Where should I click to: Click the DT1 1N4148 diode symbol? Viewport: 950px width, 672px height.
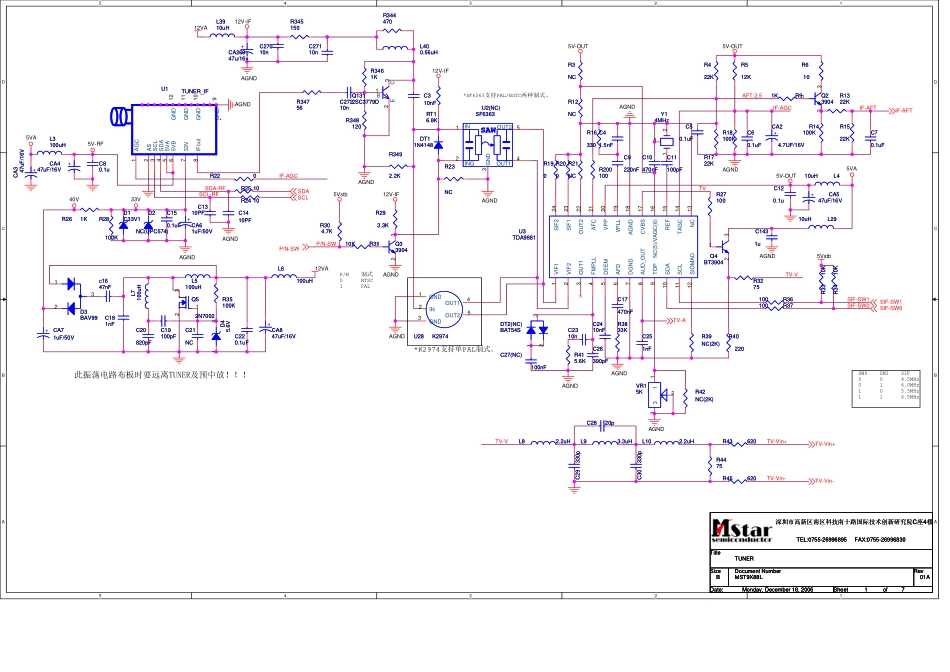click(438, 145)
